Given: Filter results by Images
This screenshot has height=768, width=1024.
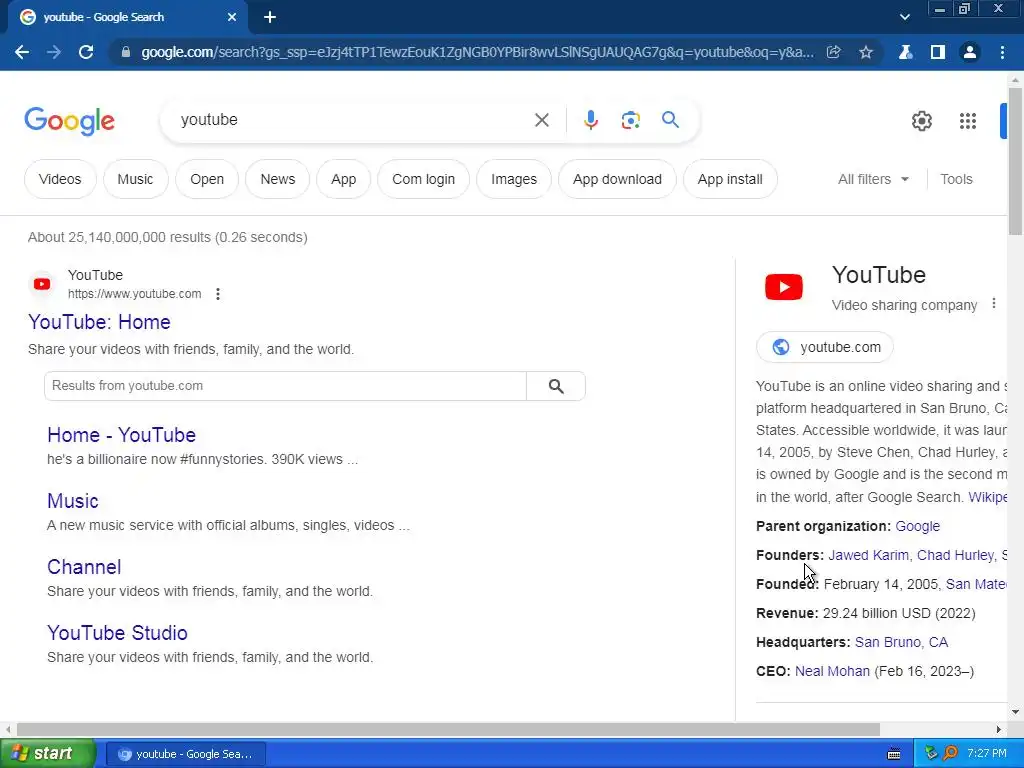Looking at the screenshot, I should point(514,180).
